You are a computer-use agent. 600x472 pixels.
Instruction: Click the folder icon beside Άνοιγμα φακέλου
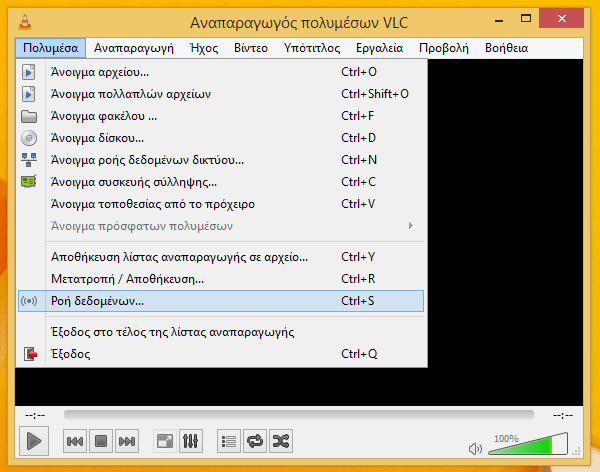(29, 116)
